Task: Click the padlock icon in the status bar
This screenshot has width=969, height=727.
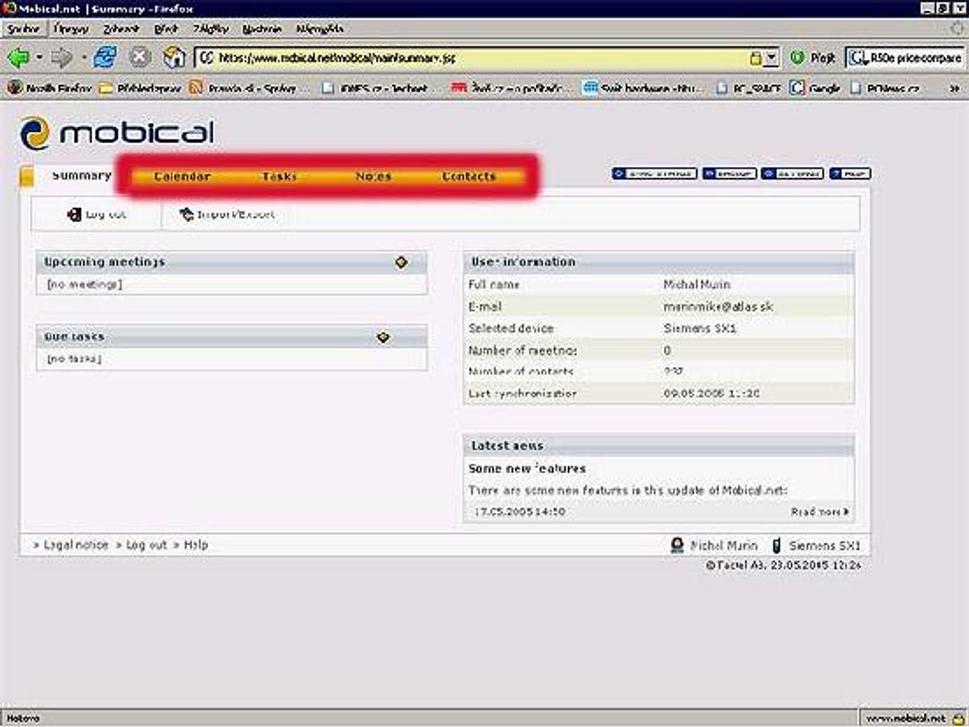Action: click(x=958, y=718)
